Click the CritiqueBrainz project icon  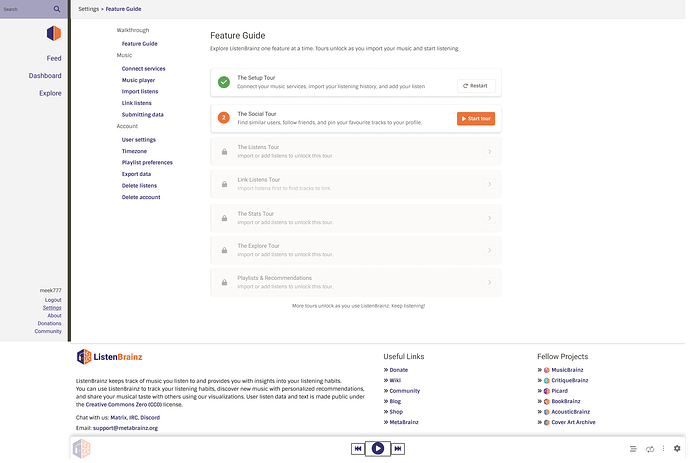click(x=547, y=381)
